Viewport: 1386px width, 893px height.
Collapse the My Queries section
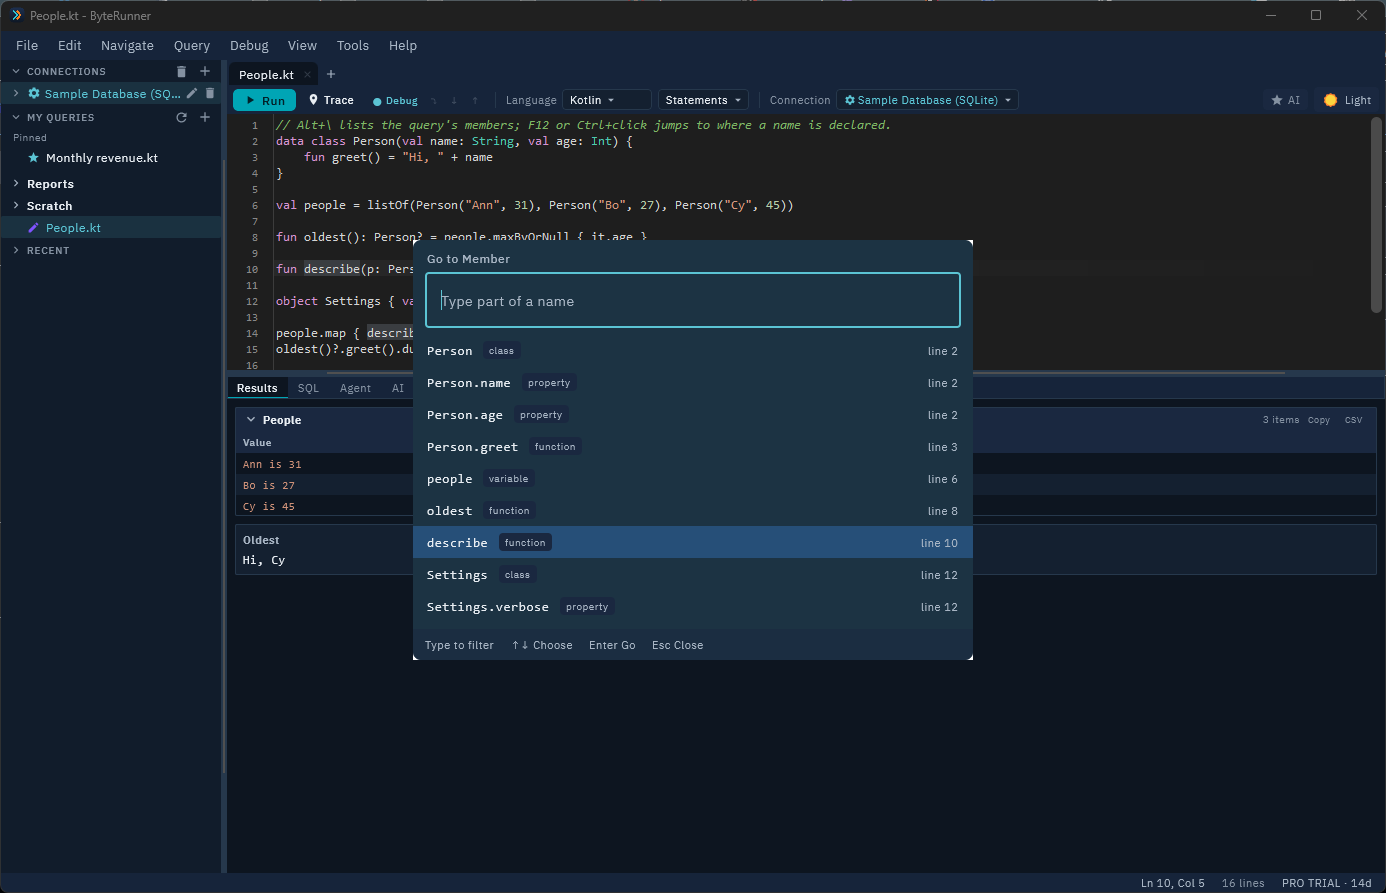tap(16, 118)
